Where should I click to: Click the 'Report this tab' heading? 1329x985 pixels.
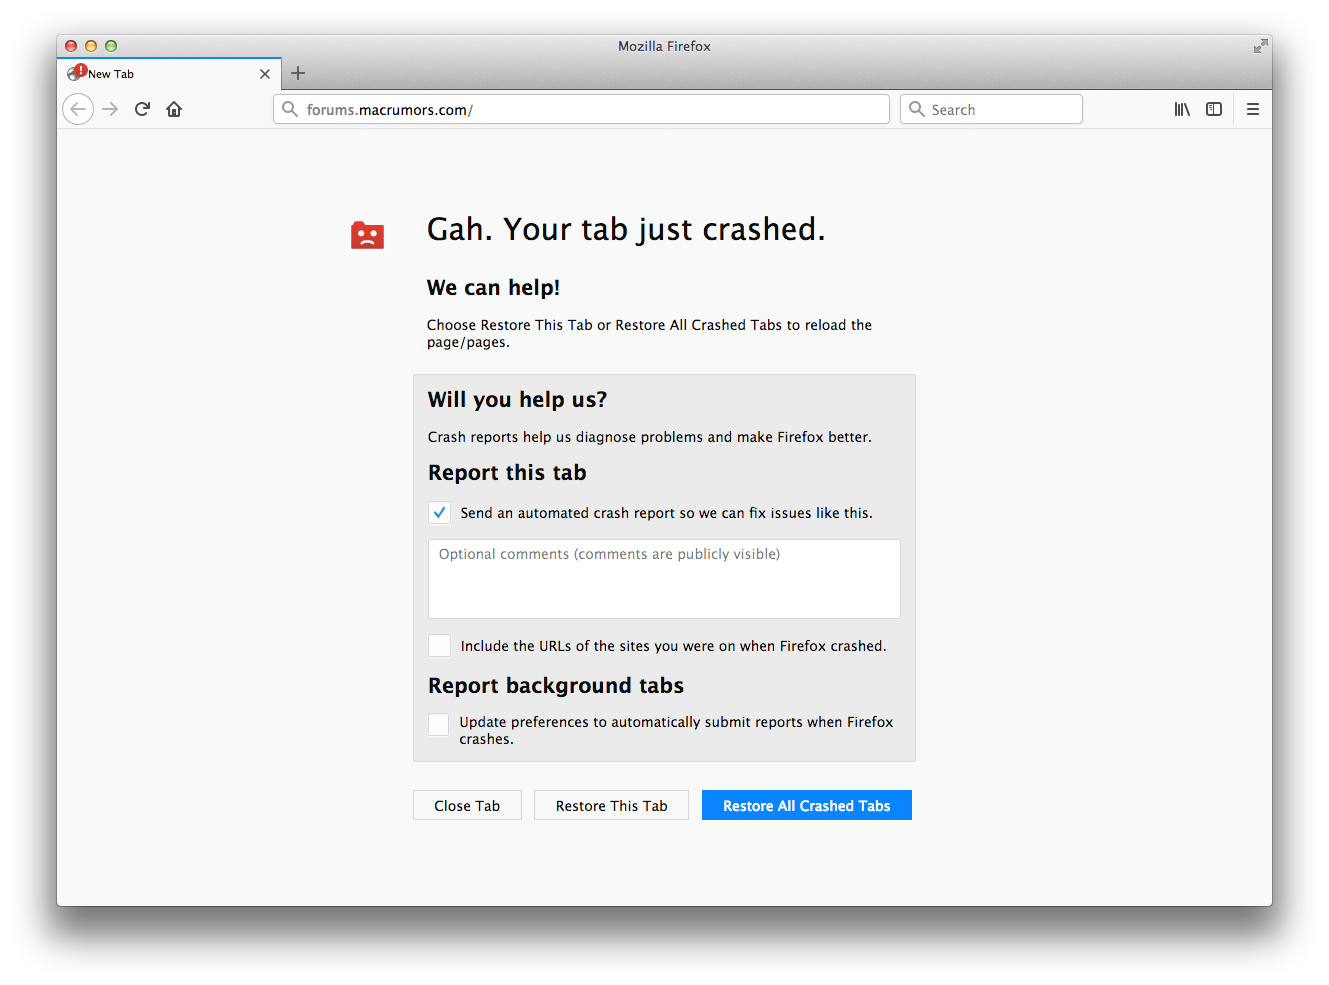[507, 473]
